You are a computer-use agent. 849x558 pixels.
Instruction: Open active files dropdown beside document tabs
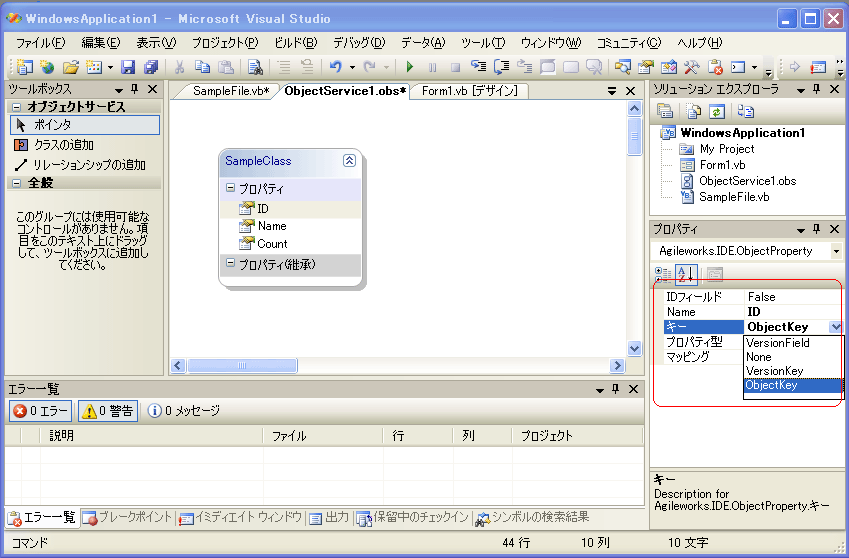612,91
